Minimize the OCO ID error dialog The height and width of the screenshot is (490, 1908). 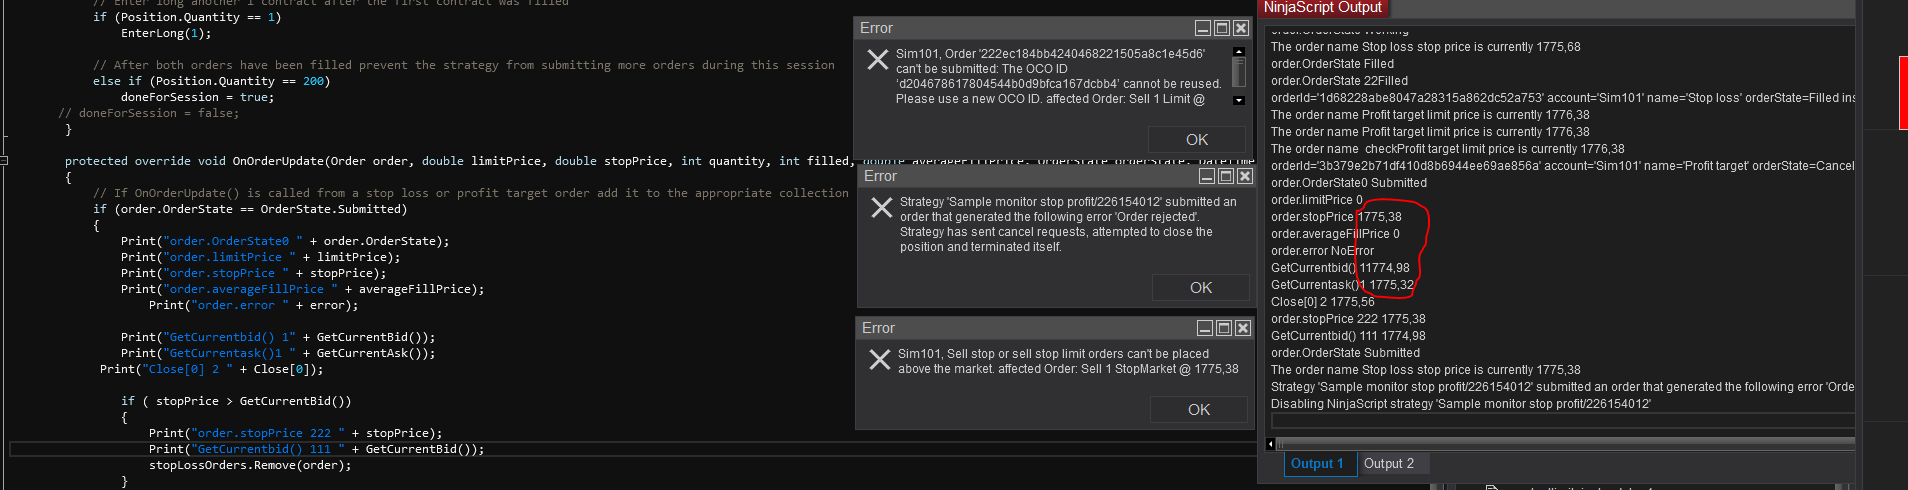1204,28
